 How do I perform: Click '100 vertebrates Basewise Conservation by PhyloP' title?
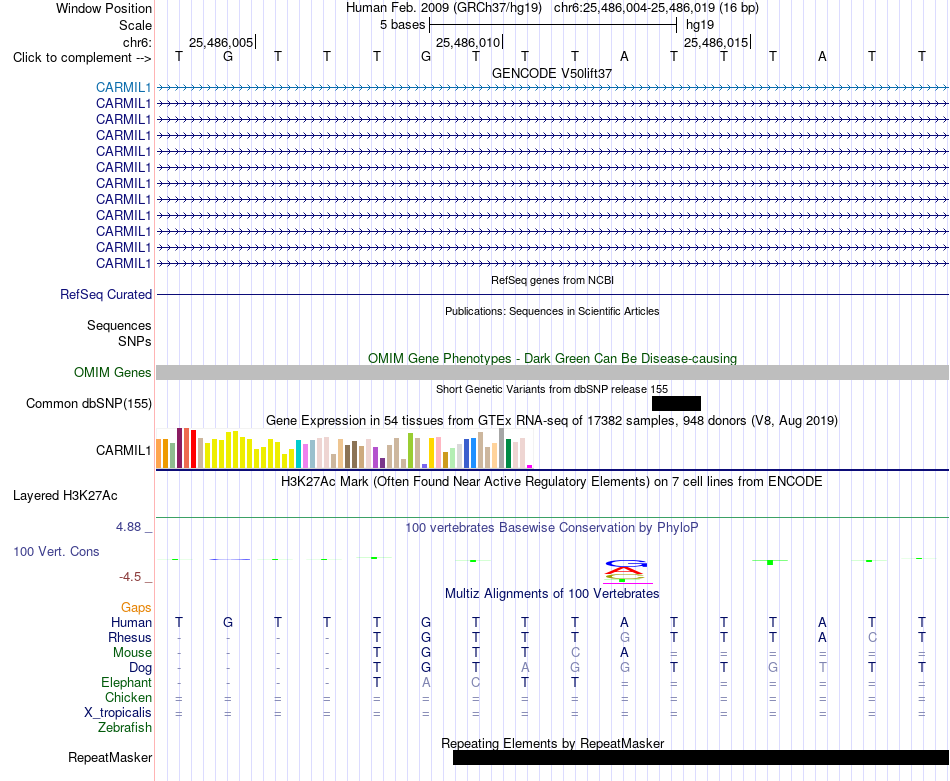click(552, 528)
